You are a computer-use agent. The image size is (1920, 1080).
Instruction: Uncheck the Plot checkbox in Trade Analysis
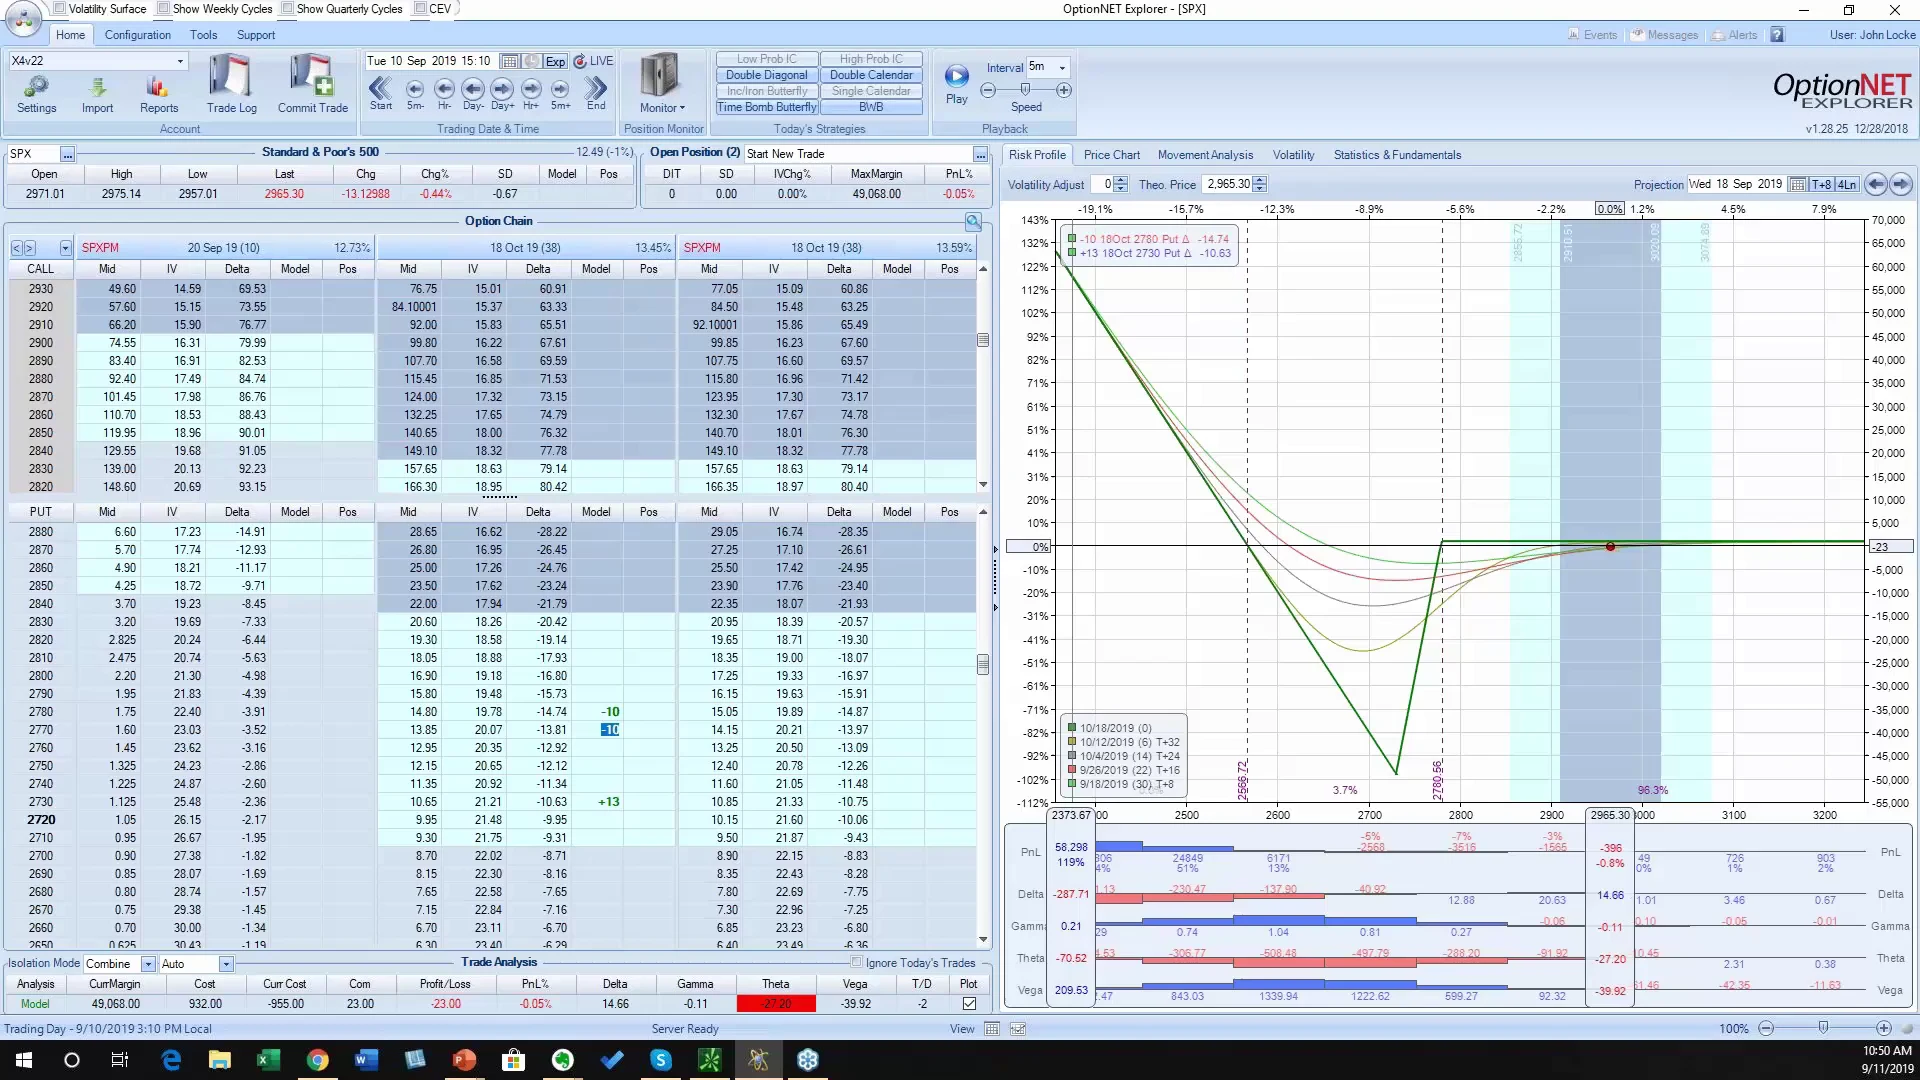[x=969, y=1004]
